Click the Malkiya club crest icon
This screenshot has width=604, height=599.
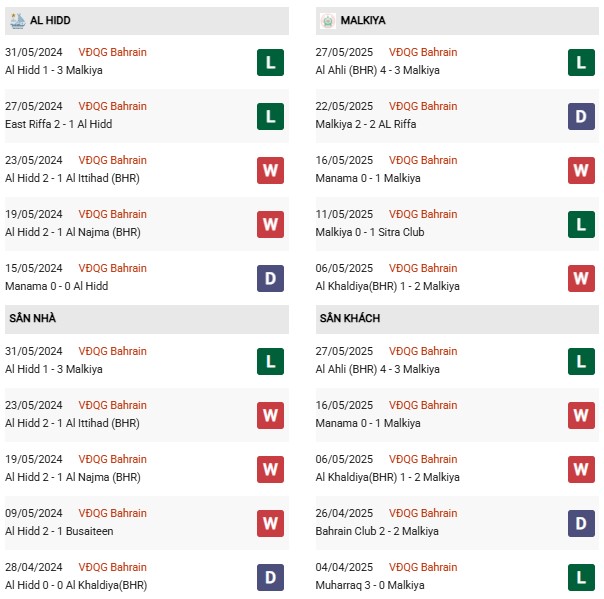(x=327, y=21)
